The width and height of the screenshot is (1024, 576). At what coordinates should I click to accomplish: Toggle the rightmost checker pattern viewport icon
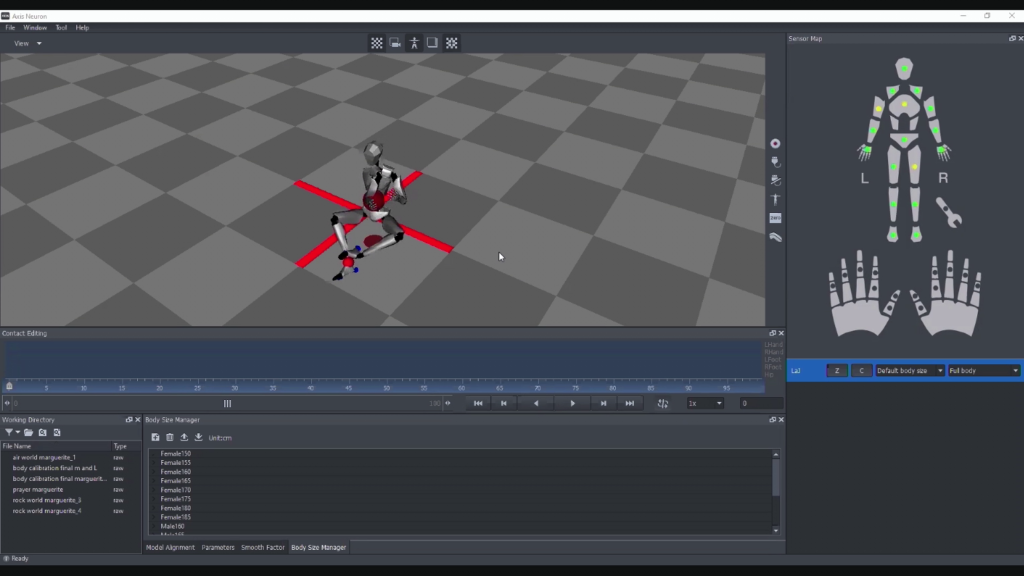tap(451, 43)
